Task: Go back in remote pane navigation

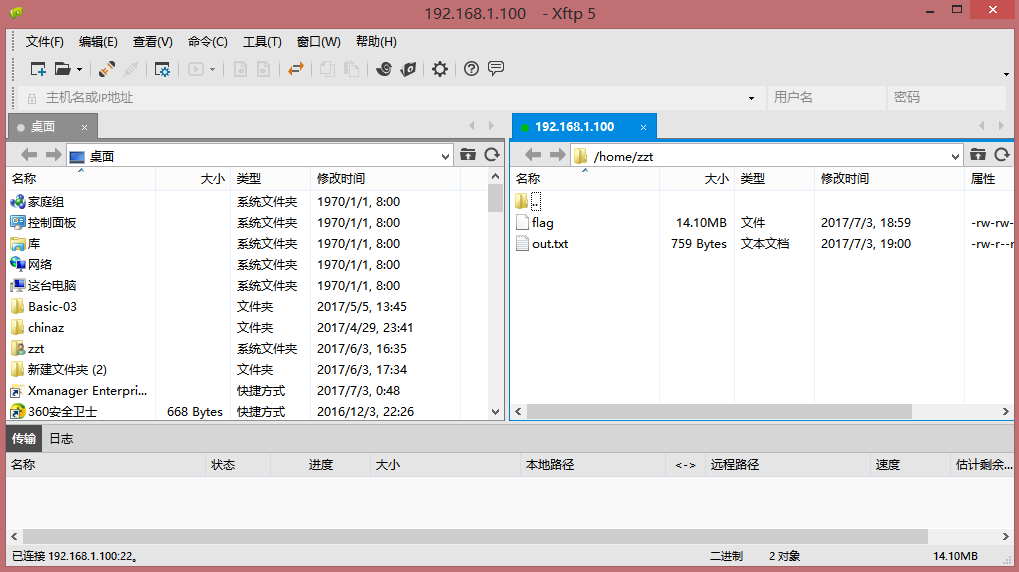Action: point(533,155)
